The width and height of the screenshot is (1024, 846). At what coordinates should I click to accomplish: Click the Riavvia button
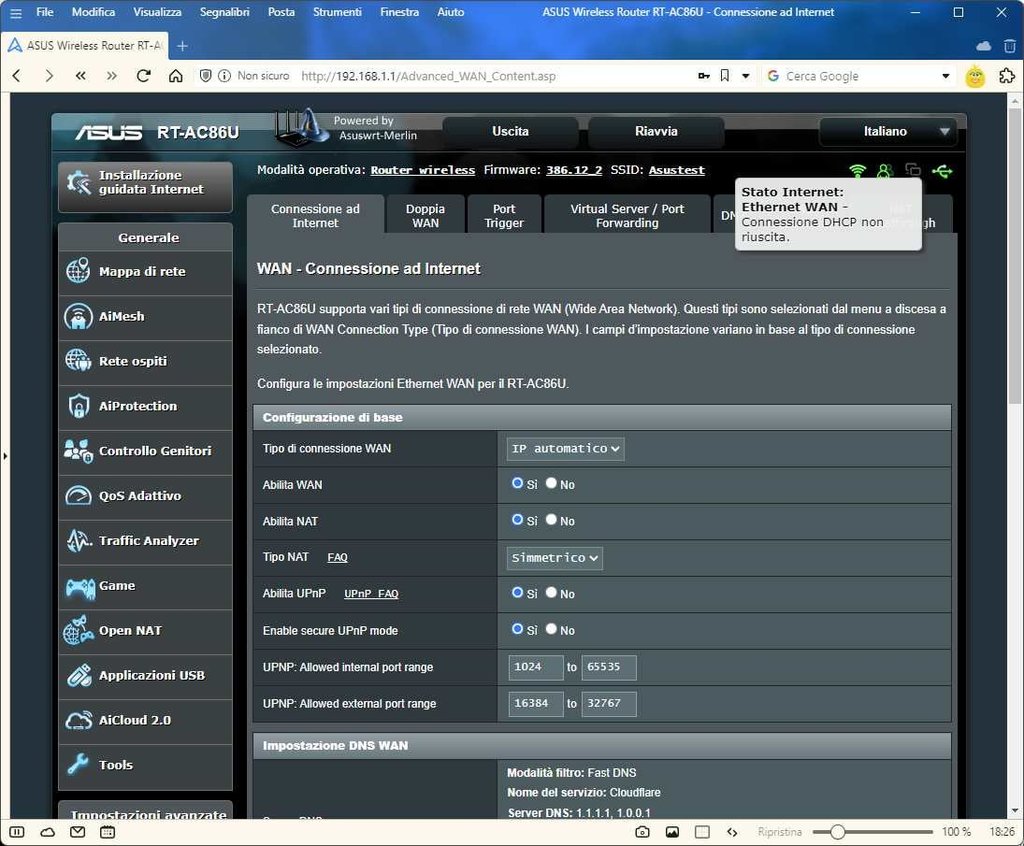click(x=656, y=131)
